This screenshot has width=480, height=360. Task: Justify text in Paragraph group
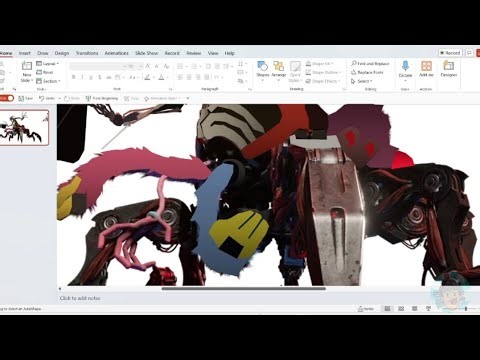coord(206,77)
